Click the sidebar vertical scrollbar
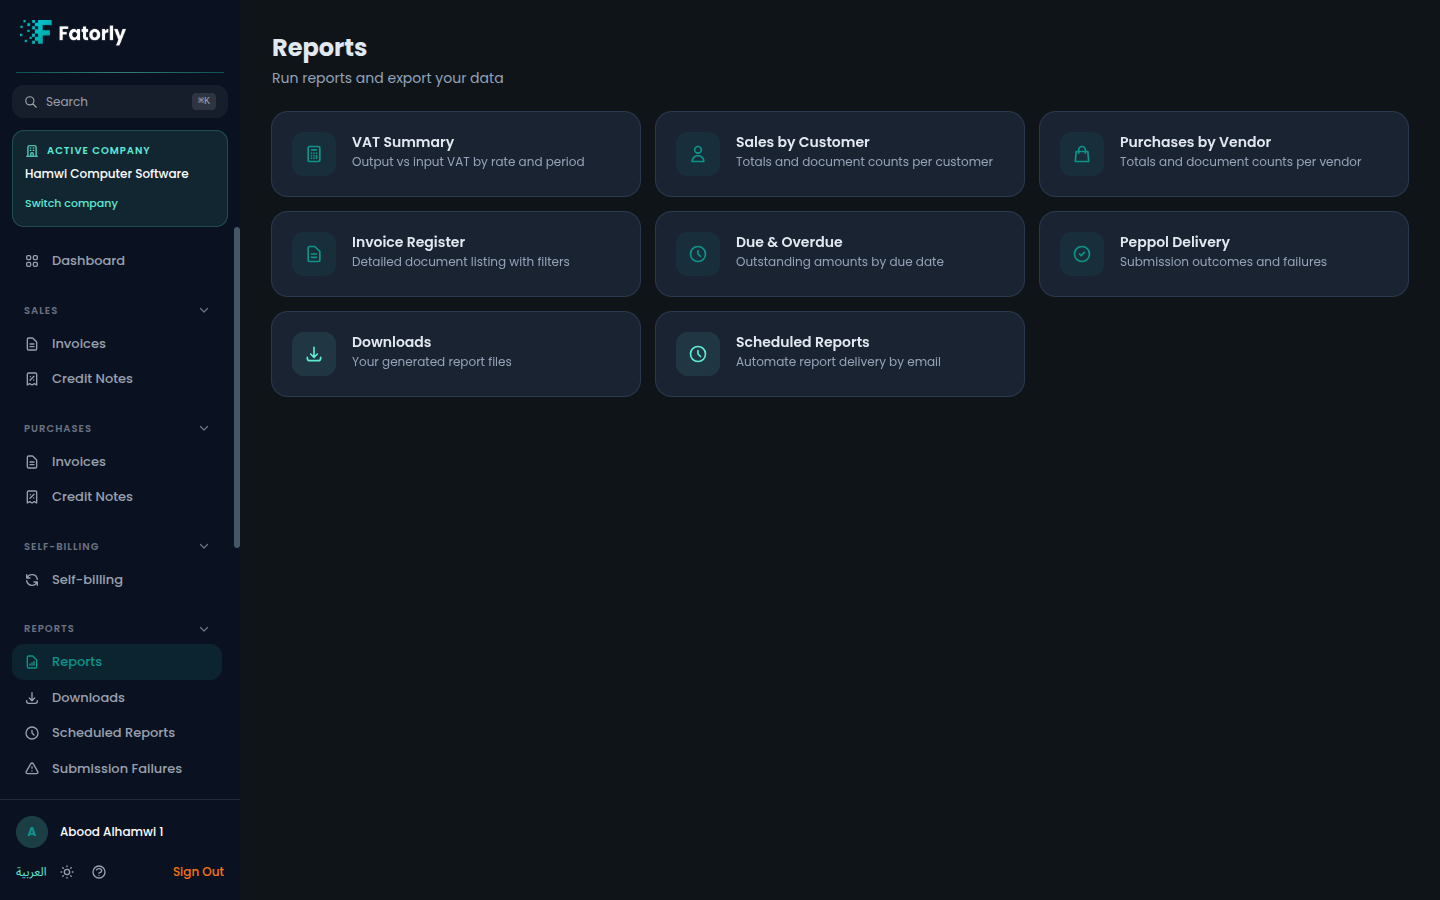 click(x=237, y=388)
